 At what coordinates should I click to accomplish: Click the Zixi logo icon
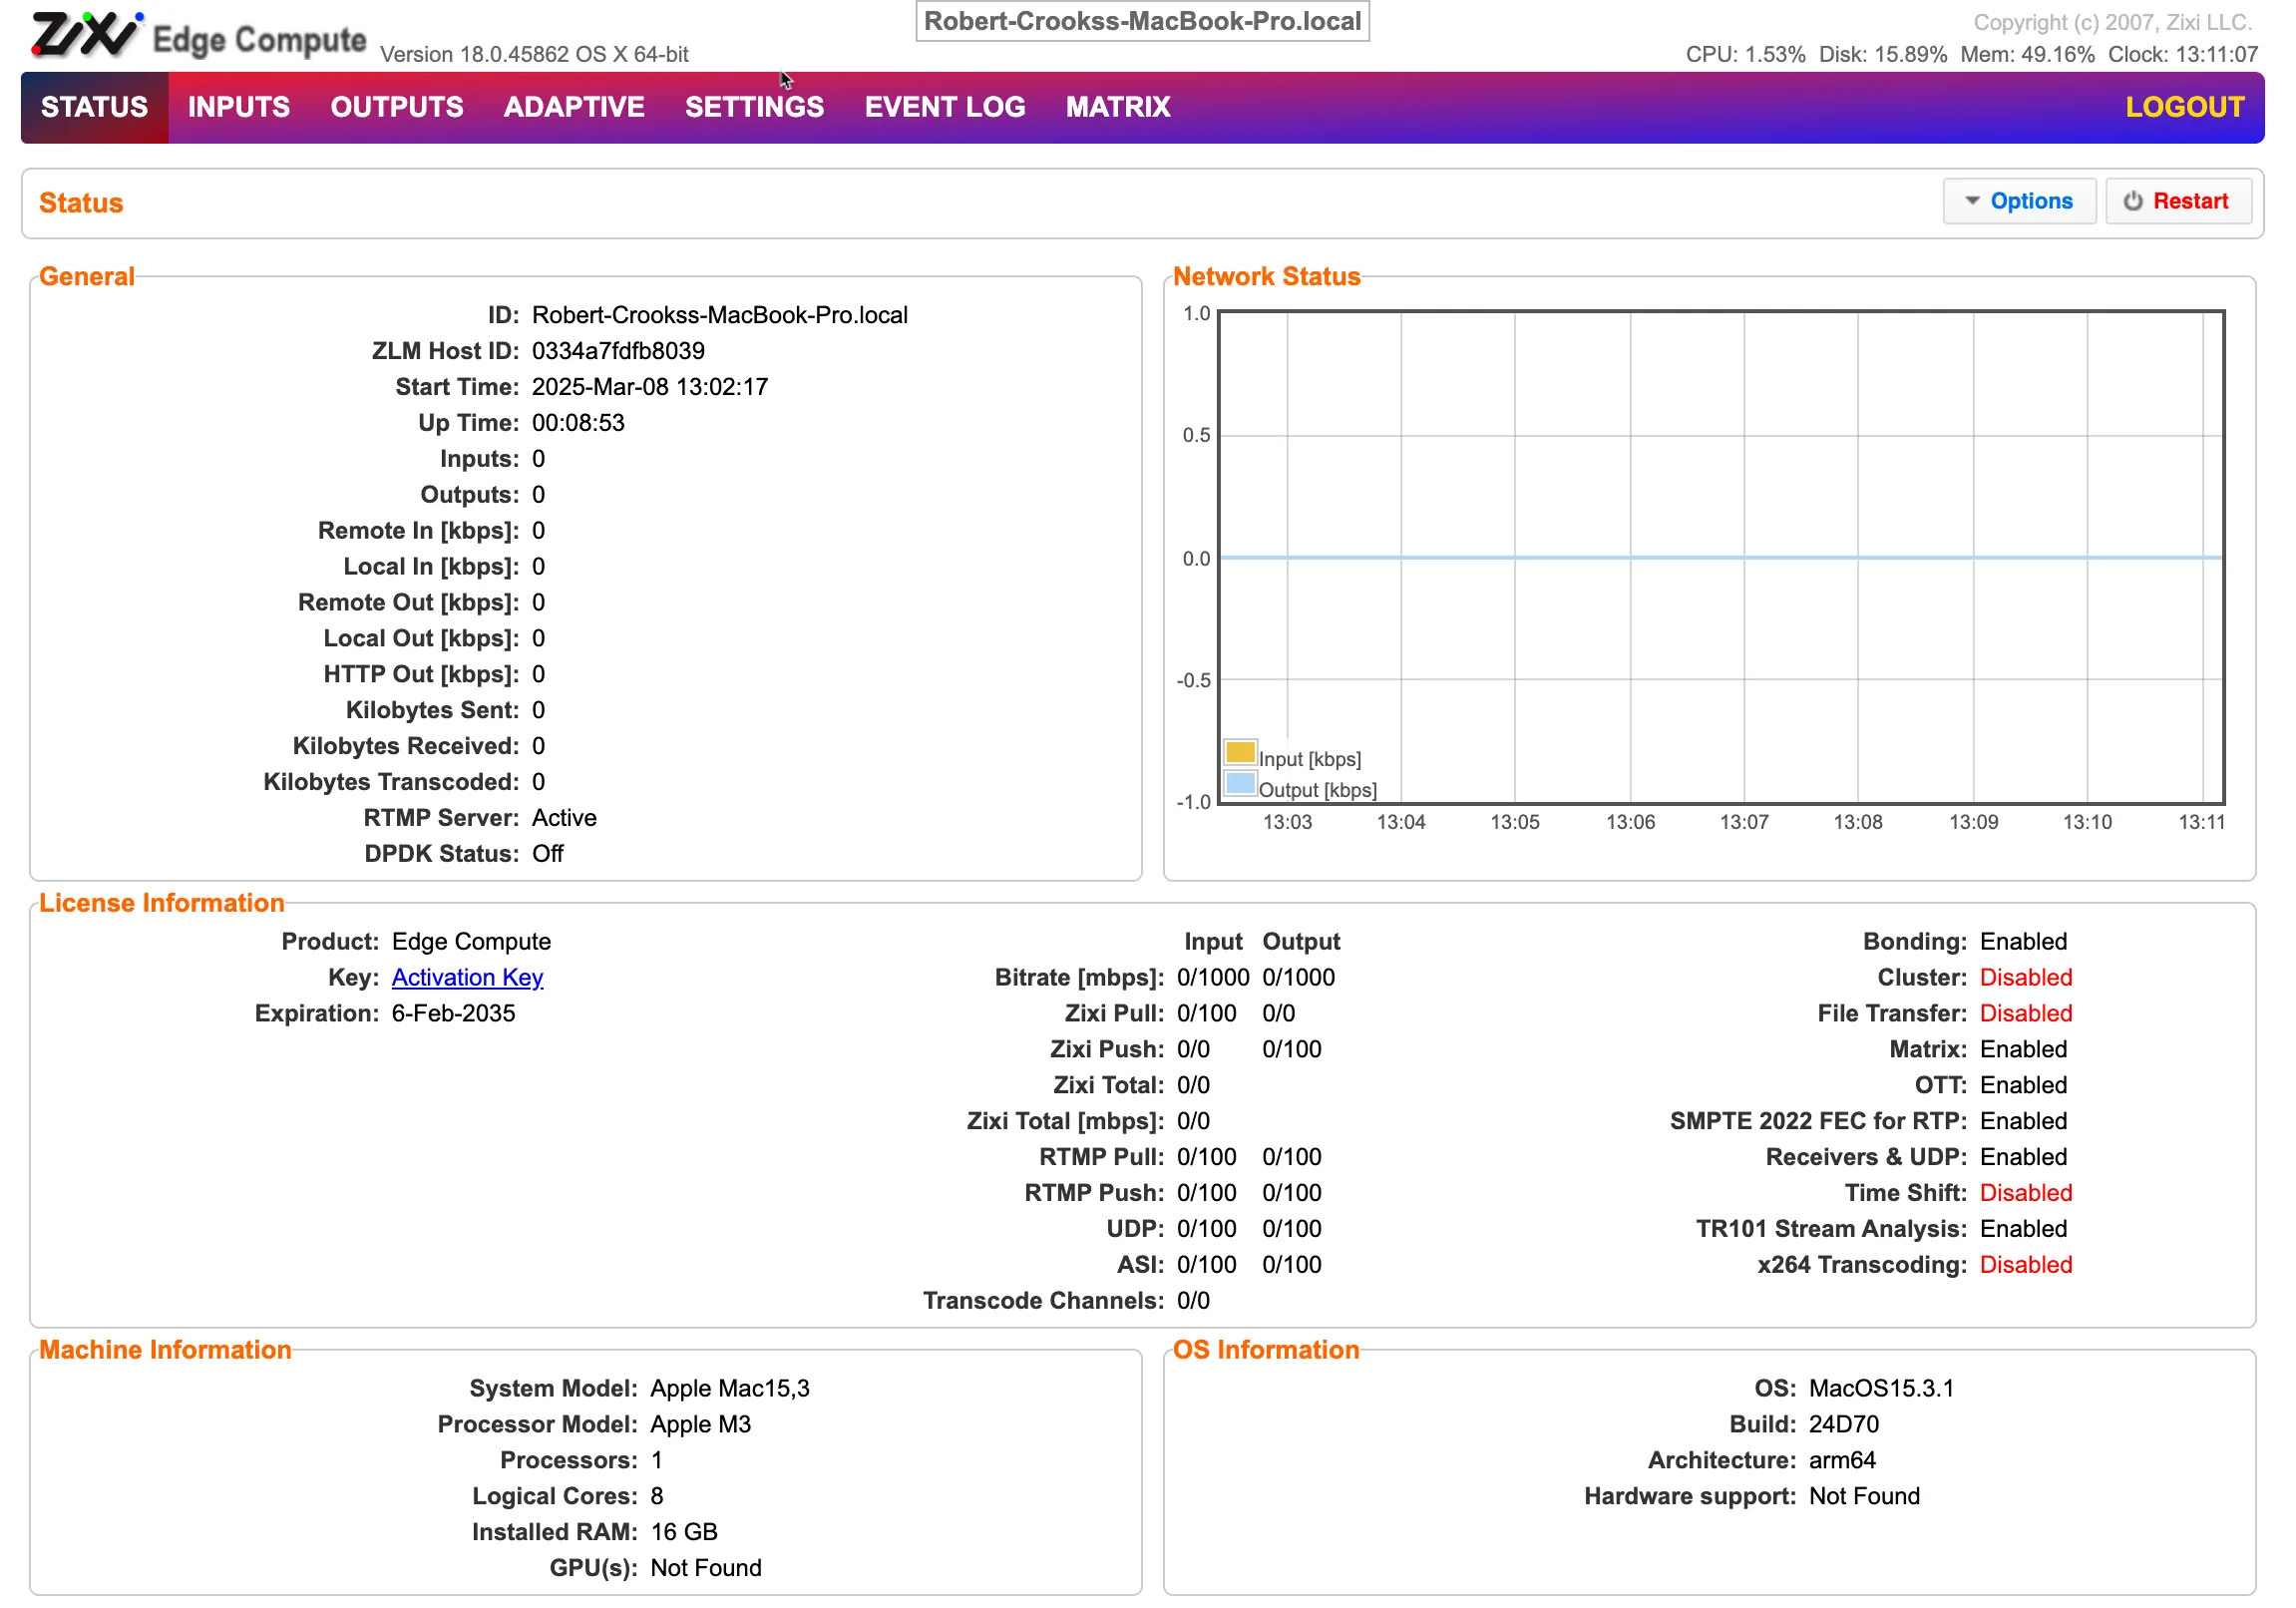tap(88, 36)
